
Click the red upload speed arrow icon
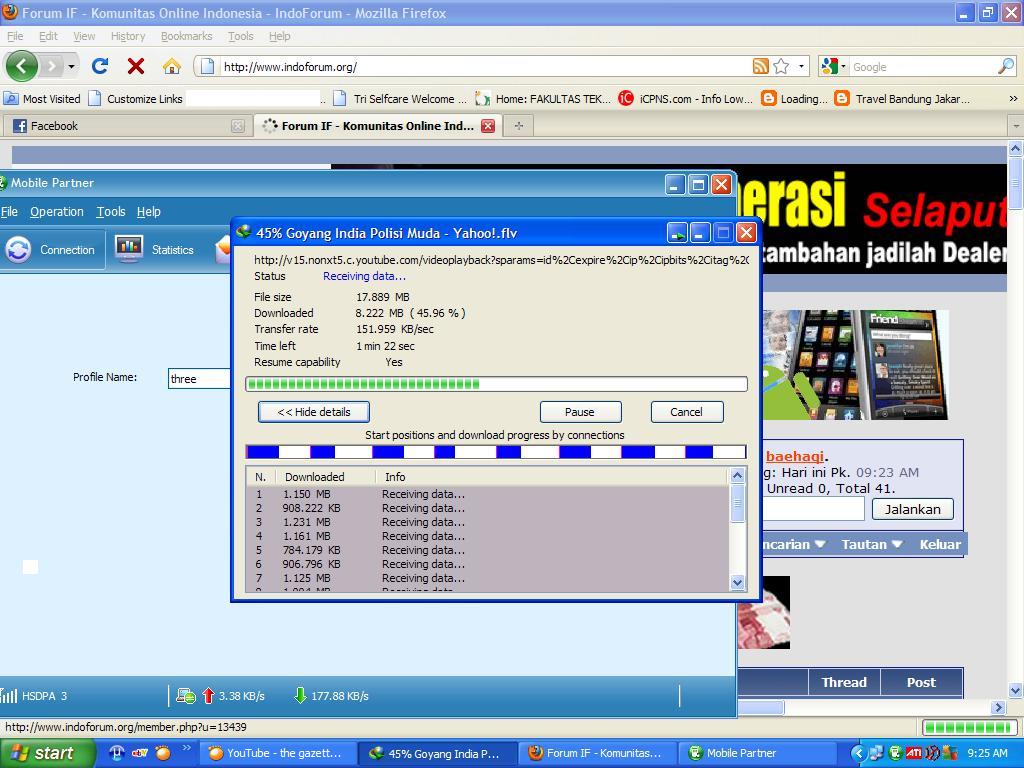[x=208, y=696]
